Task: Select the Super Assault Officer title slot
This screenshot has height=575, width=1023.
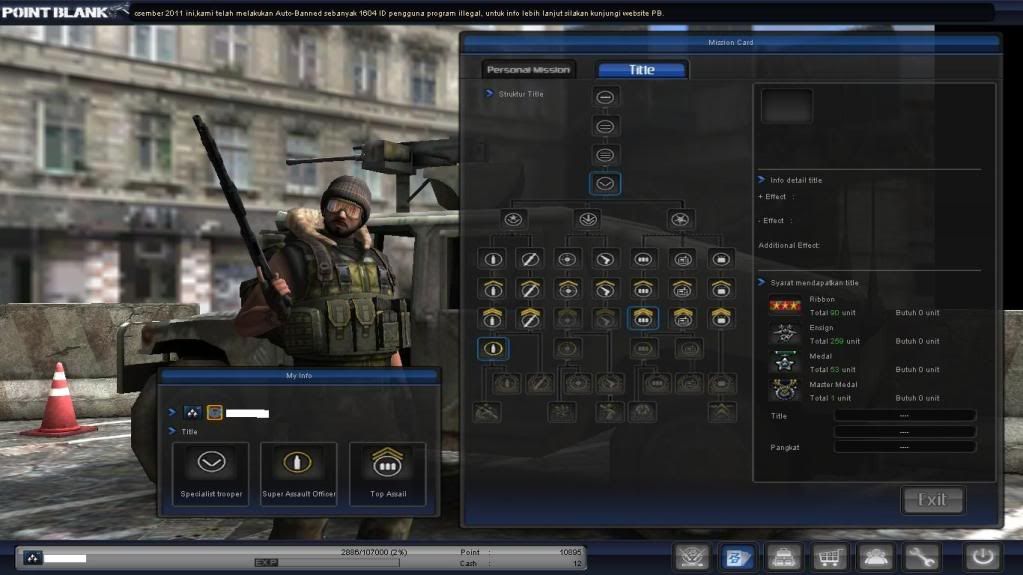Action: point(298,474)
